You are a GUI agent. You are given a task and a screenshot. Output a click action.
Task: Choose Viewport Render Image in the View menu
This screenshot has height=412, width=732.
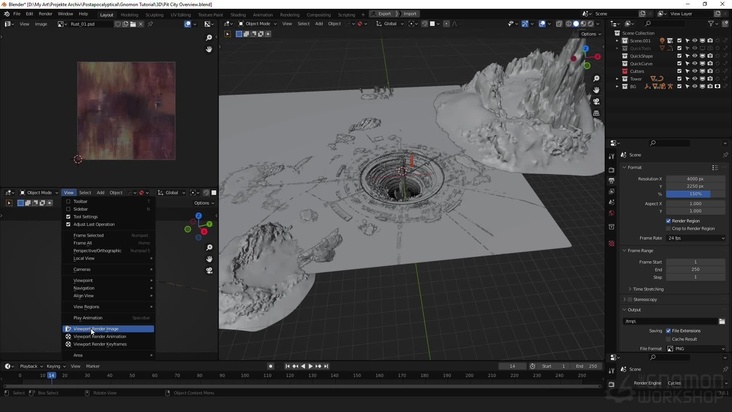click(108, 329)
